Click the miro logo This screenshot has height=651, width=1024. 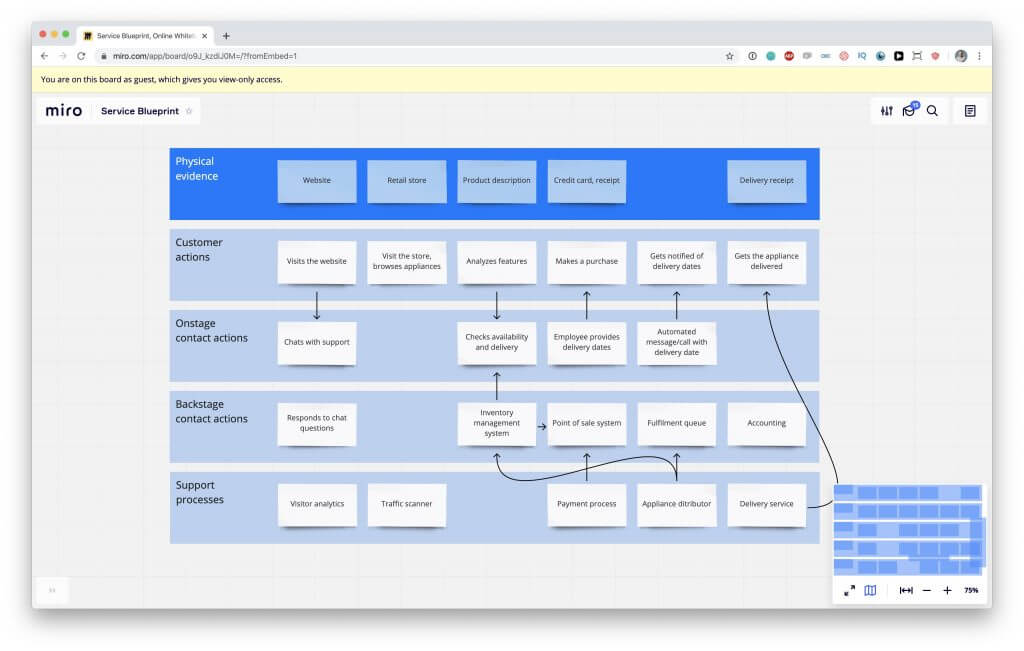click(x=64, y=111)
